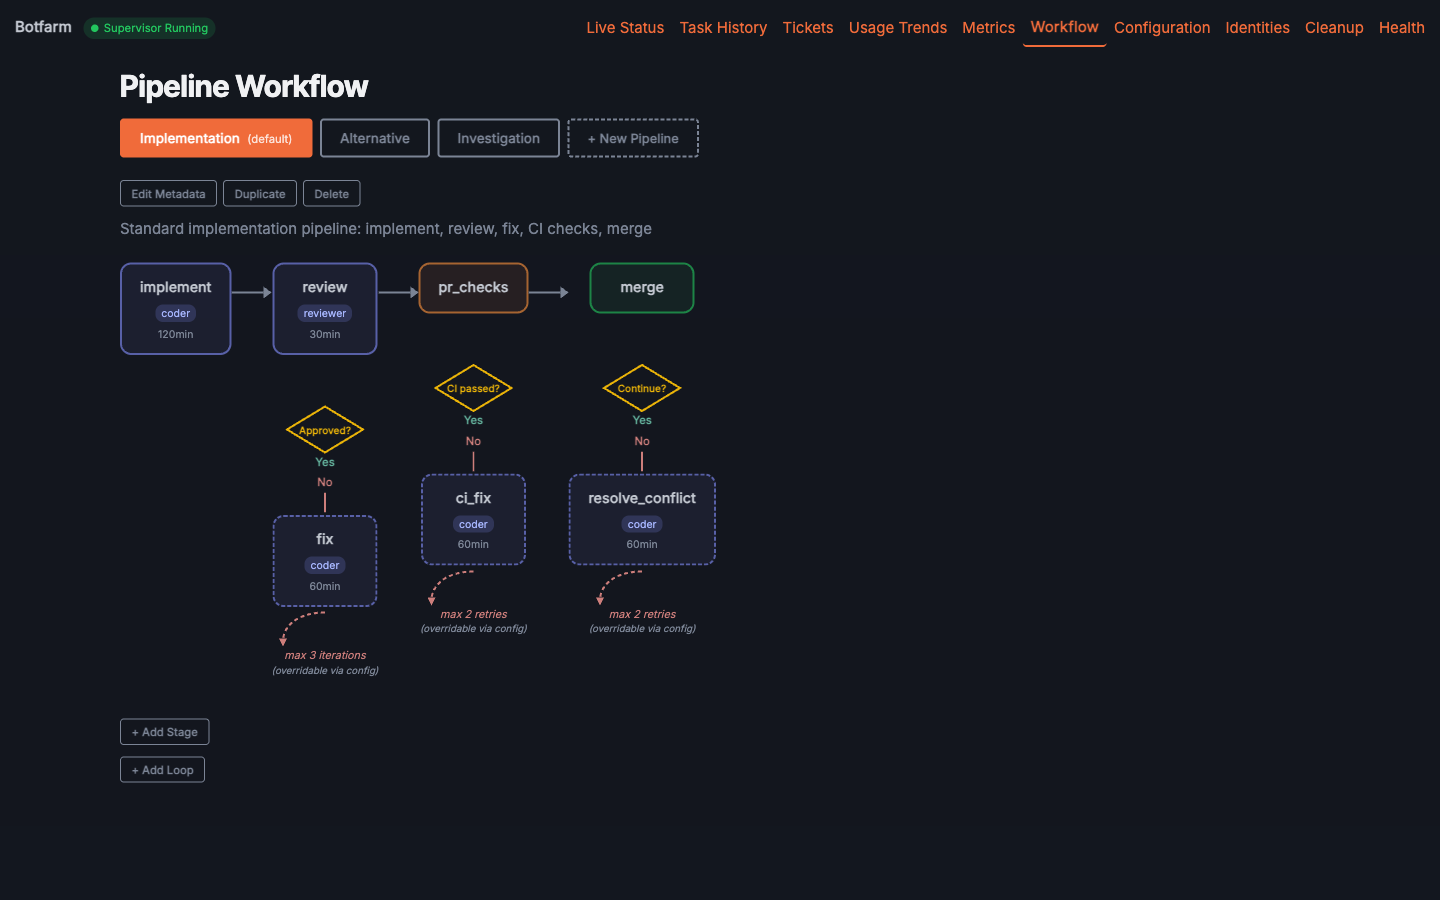Screen dimensions: 1440x900
Task: Click the Edit Metadata button
Action: click(x=168, y=193)
